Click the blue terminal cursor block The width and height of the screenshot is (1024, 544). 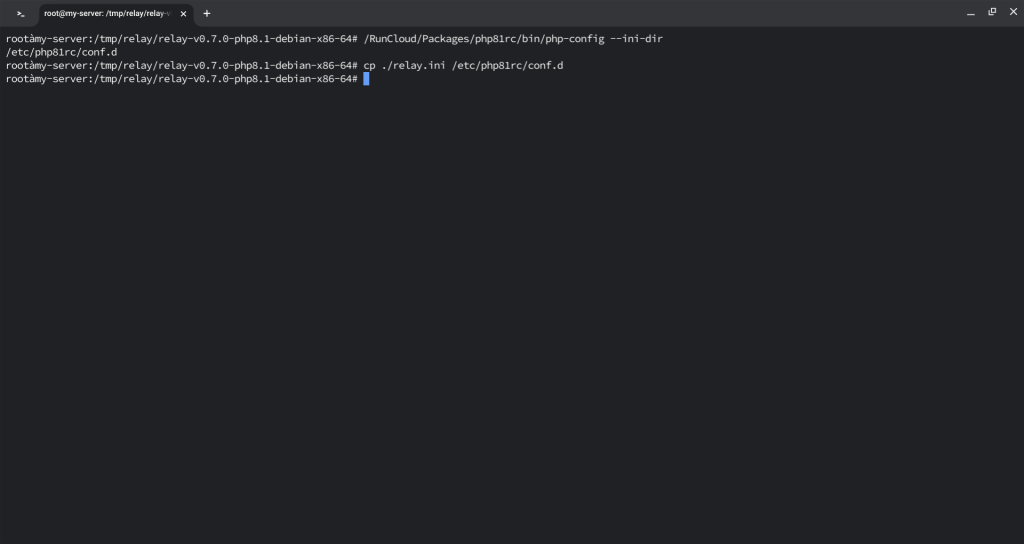tap(367, 79)
